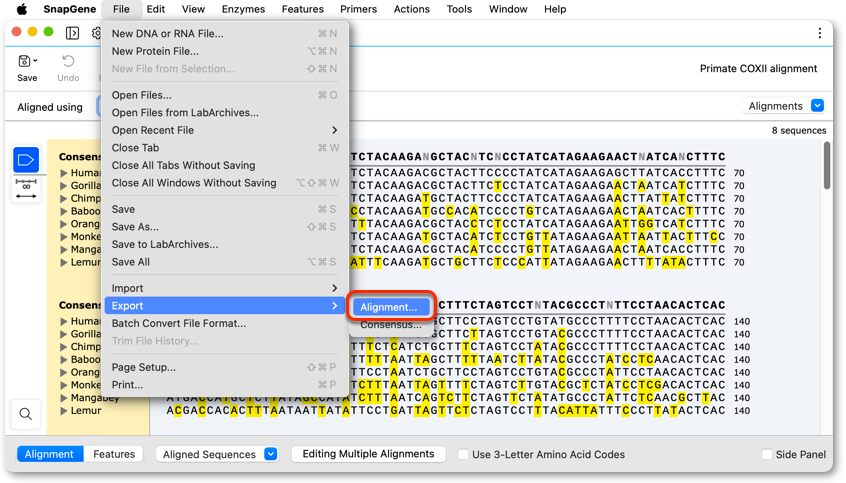Switch to the Features tab
Viewport: 846px width, 483px height.
(114, 454)
